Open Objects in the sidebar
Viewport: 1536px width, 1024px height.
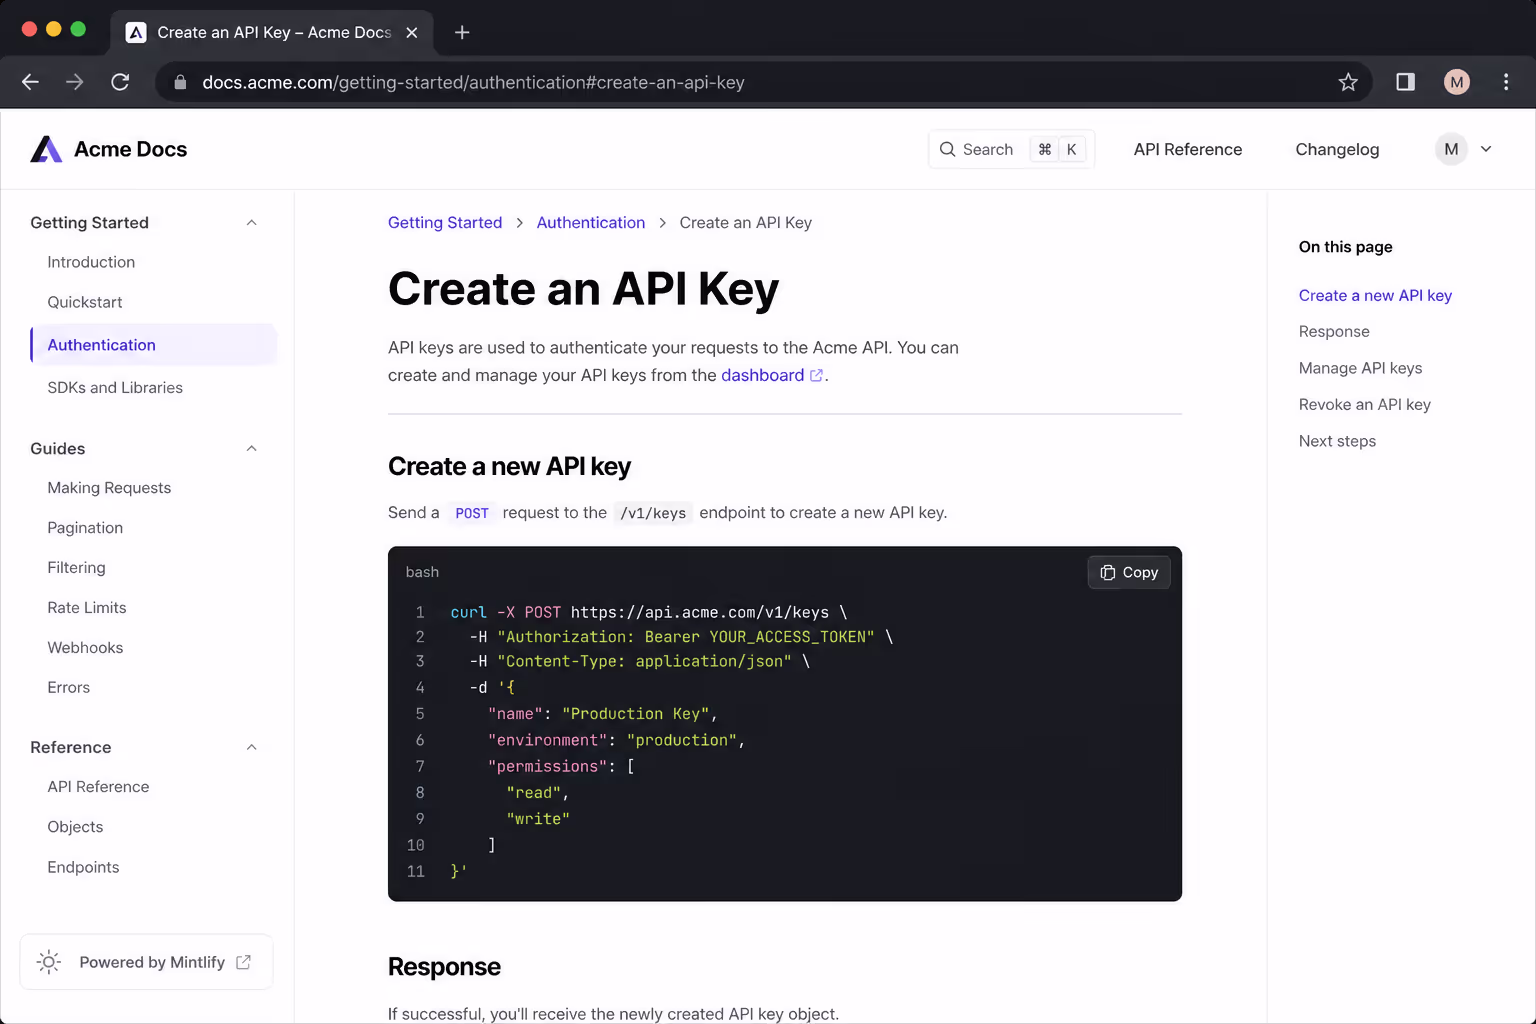pos(75,827)
